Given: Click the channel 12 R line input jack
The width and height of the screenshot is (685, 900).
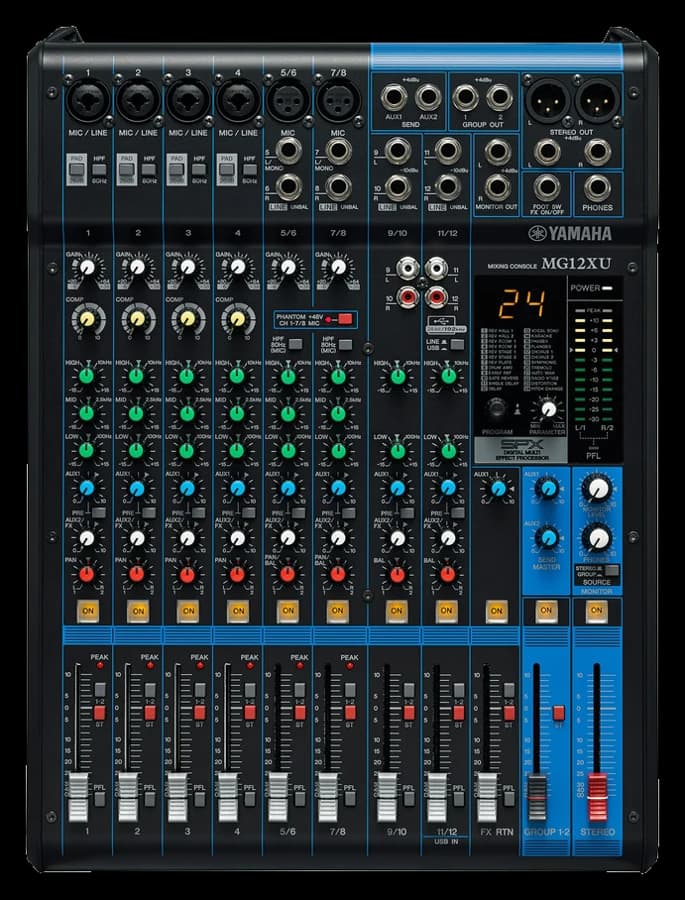Looking at the screenshot, I should (x=448, y=187).
